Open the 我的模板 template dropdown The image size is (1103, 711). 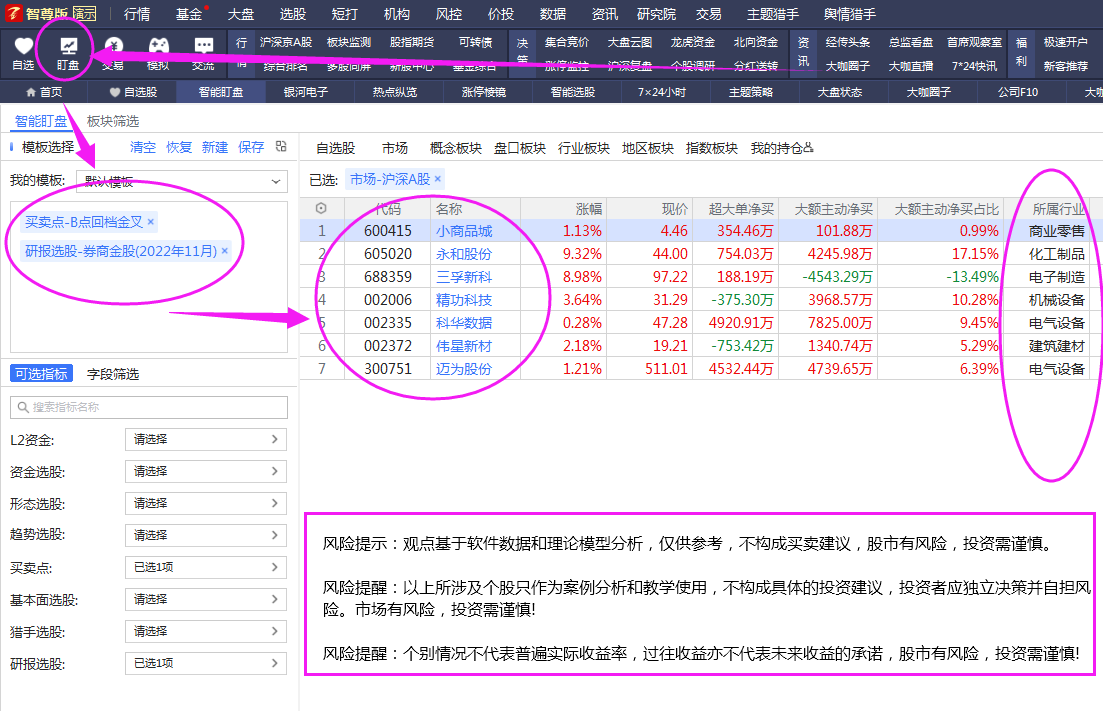tap(181, 181)
